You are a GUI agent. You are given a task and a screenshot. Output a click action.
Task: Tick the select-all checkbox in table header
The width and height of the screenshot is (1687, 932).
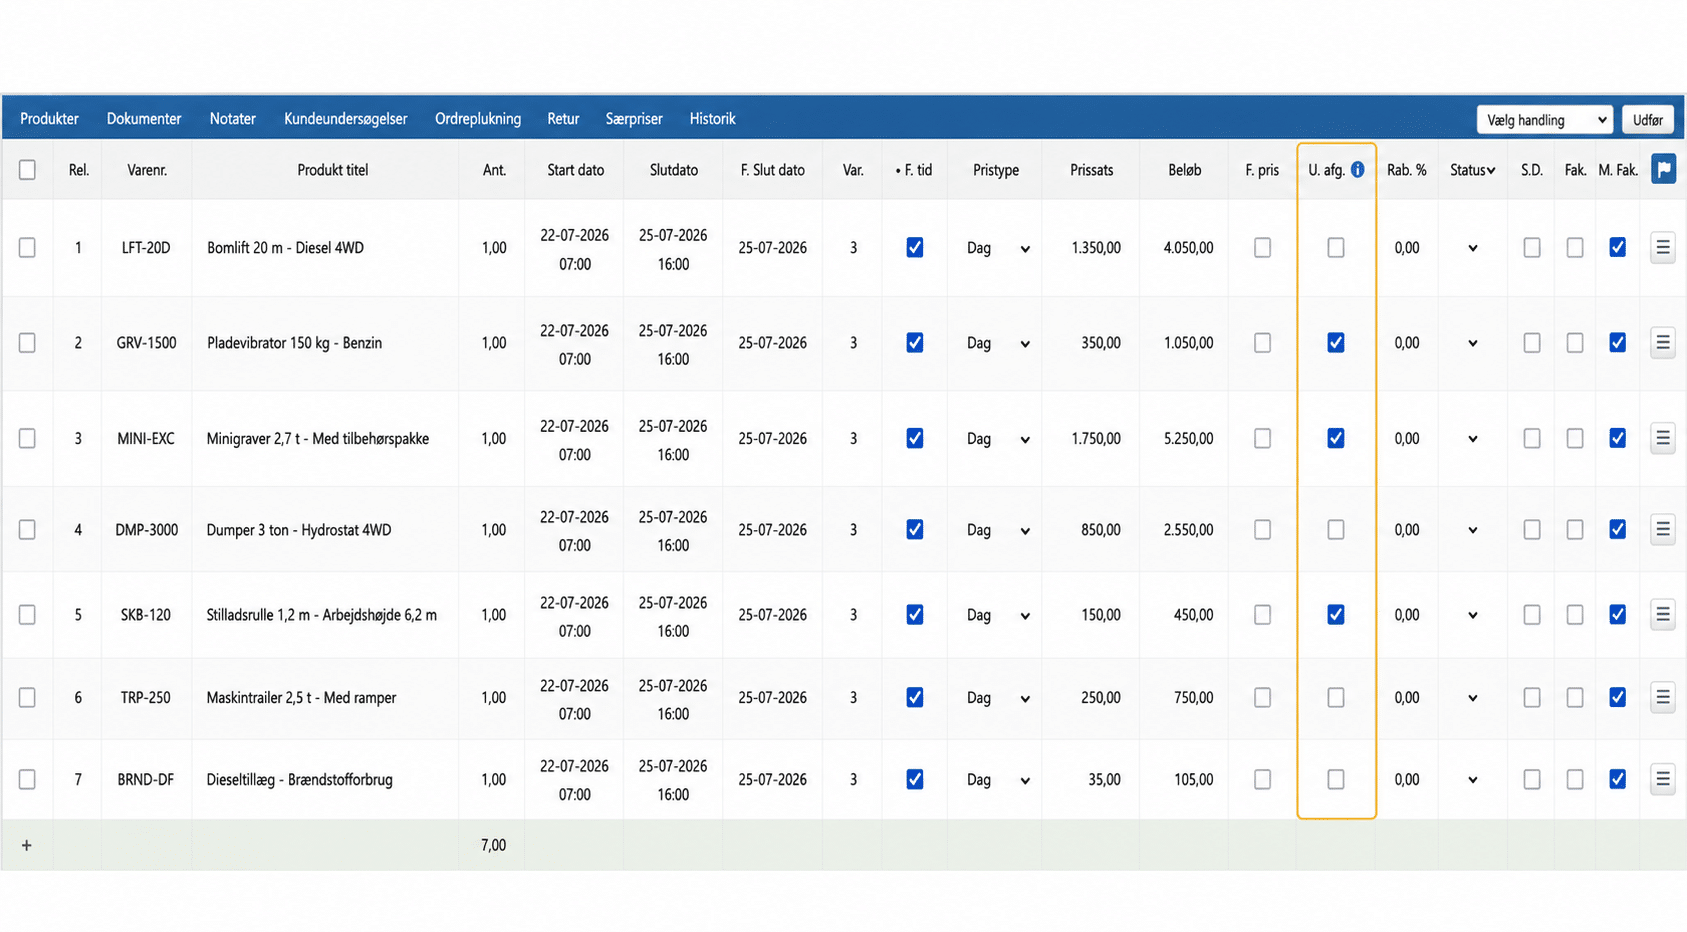point(27,170)
